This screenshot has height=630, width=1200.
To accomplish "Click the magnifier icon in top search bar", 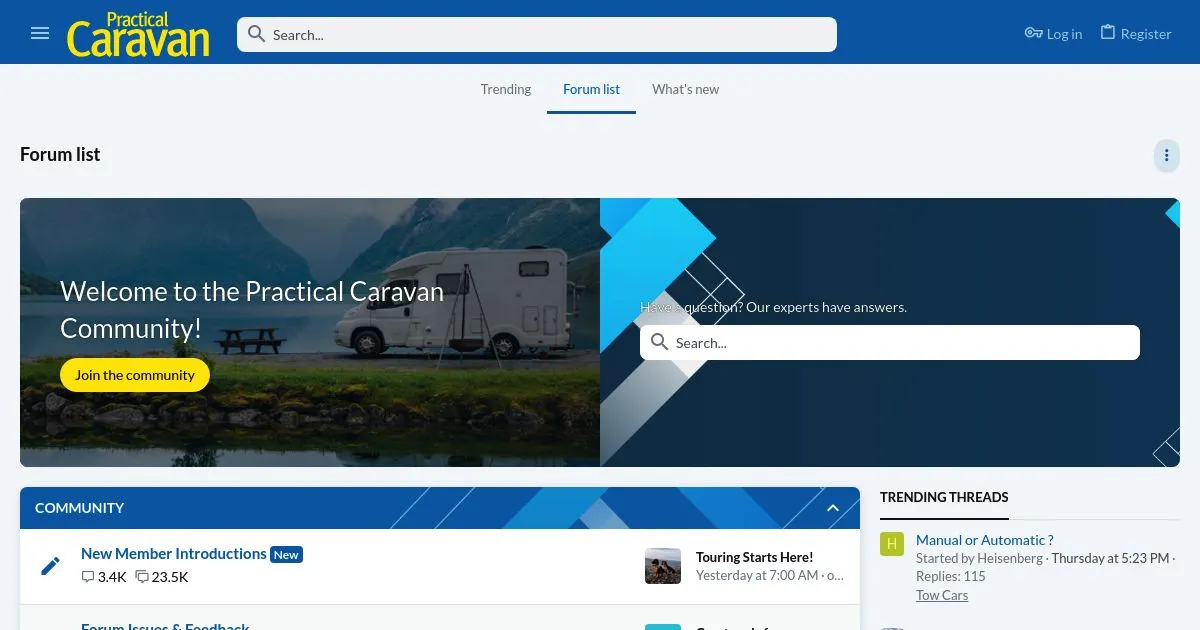I will (257, 34).
